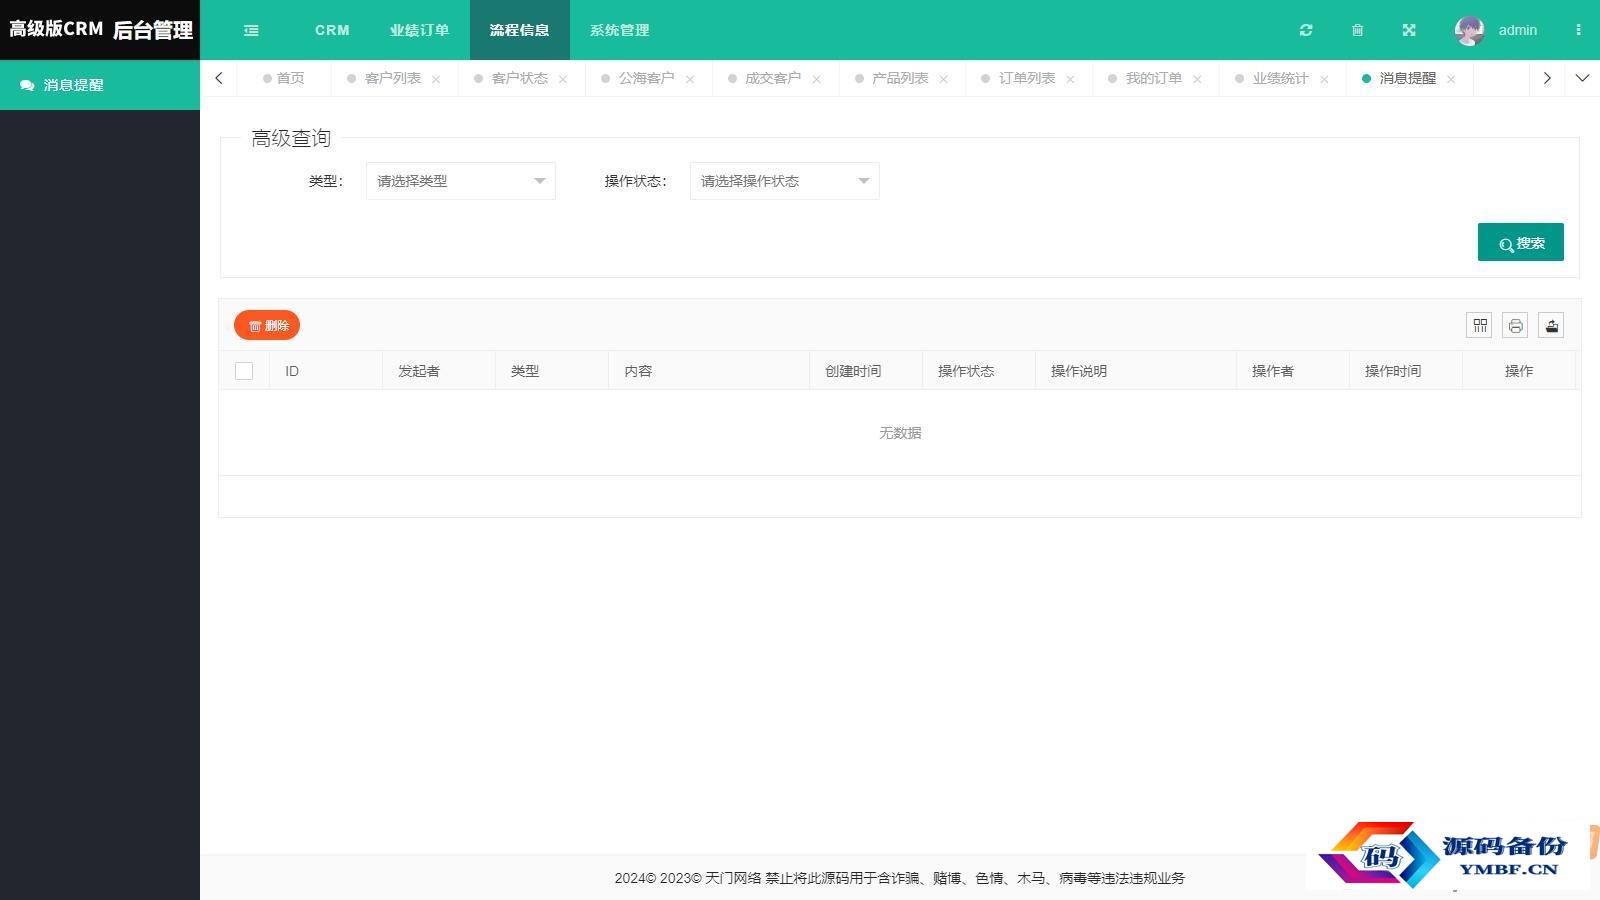Screen dimensions: 1600x900
Task: Open the vertical dots more menu
Action: click(1578, 30)
